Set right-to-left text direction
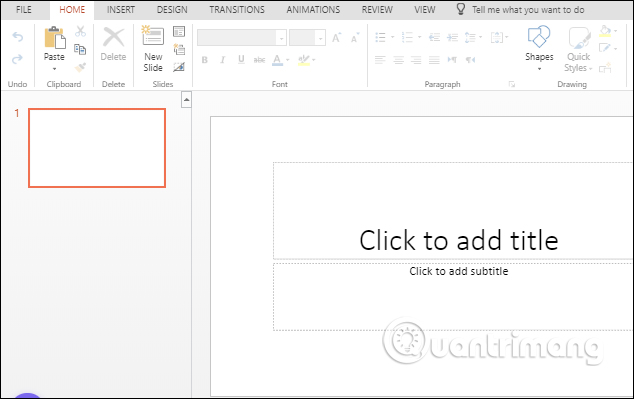Viewport: 634px width, 399px height. [470, 60]
